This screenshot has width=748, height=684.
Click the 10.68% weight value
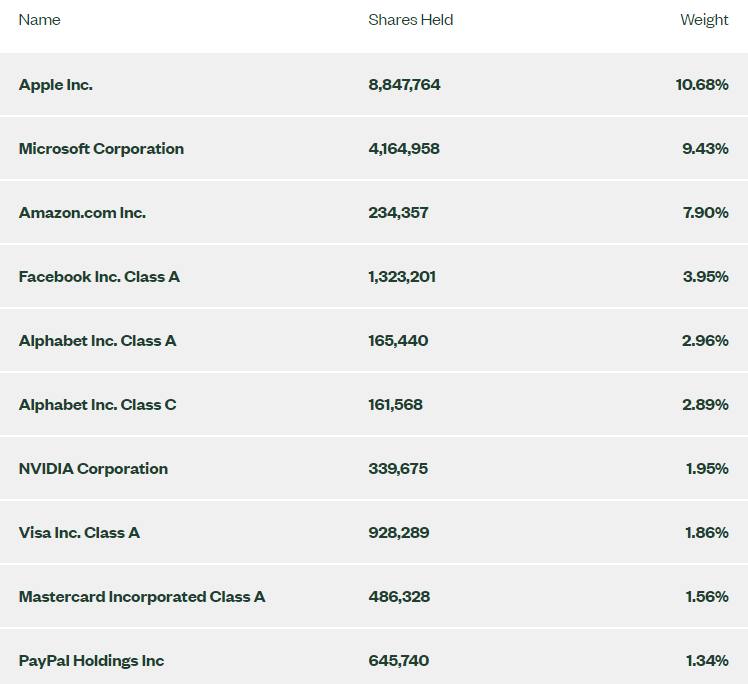[x=702, y=84]
